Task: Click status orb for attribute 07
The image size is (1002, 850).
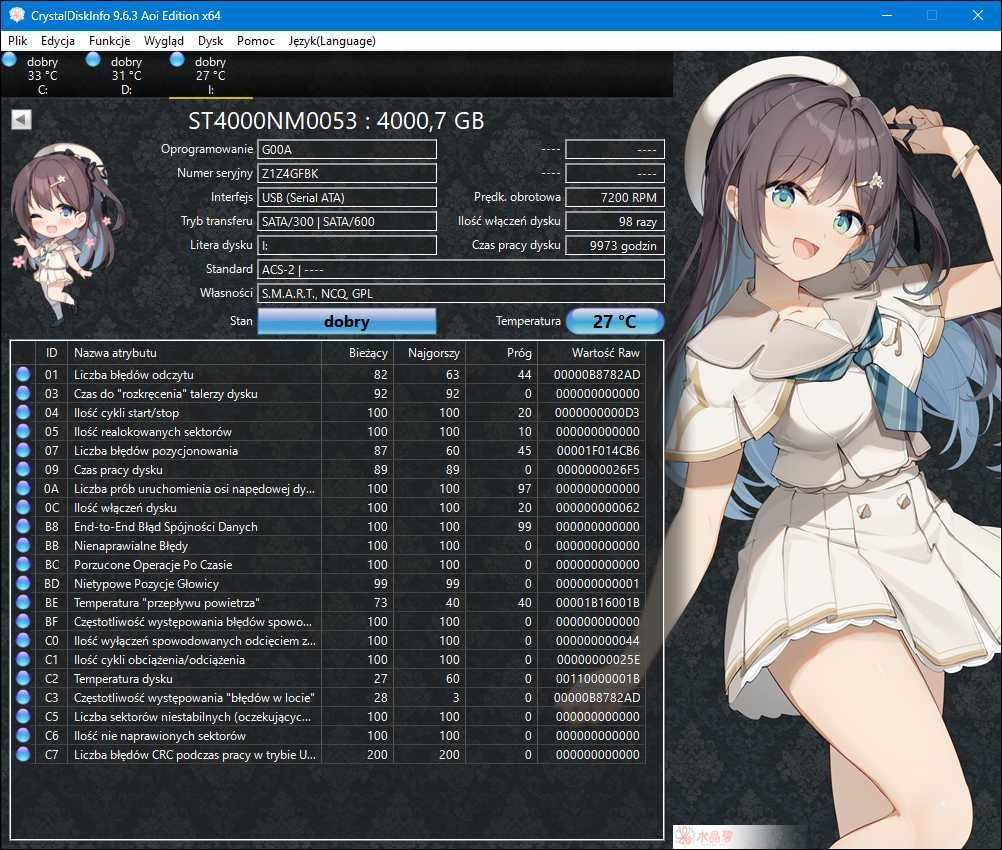Action: (23, 451)
